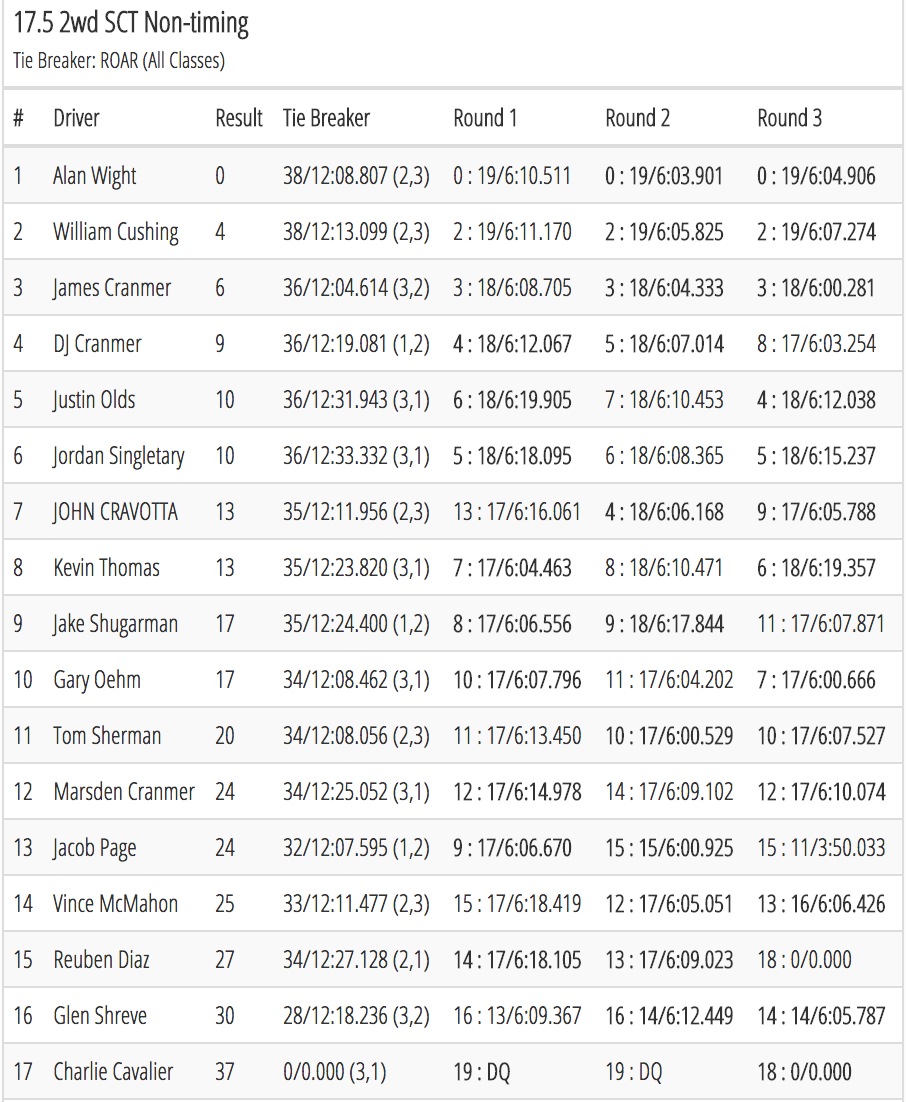Select driver Alan Wight
The height and width of the screenshot is (1102, 906).
coord(95,176)
